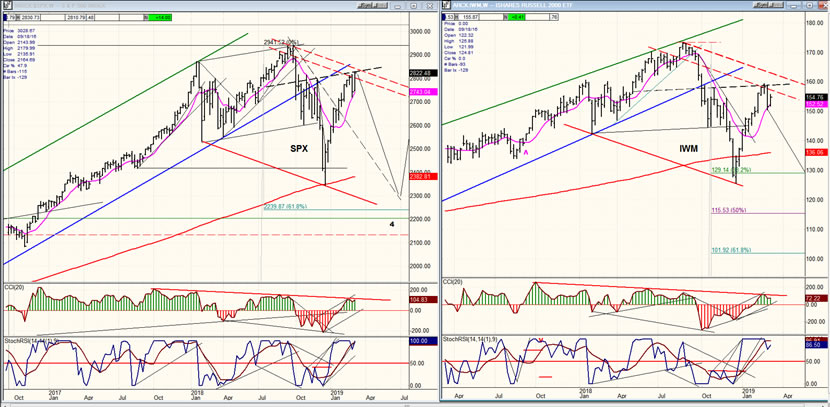Click the IWM chart label
The width and height of the screenshot is (830, 407).
point(691,149)
